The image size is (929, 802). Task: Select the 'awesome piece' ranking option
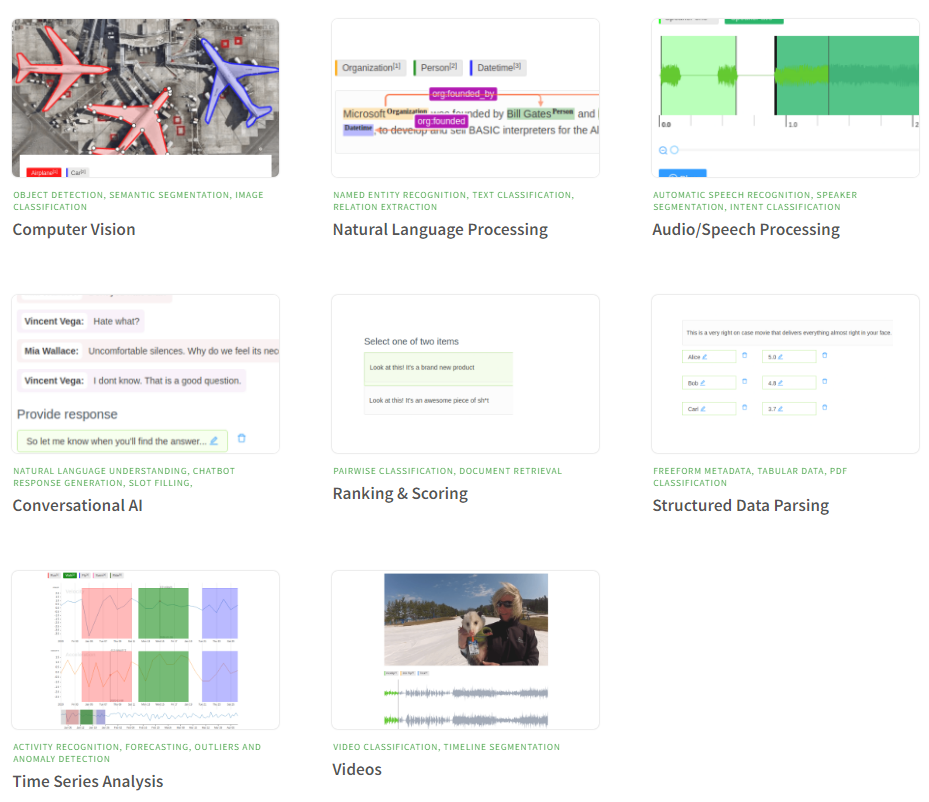[438, 400]
